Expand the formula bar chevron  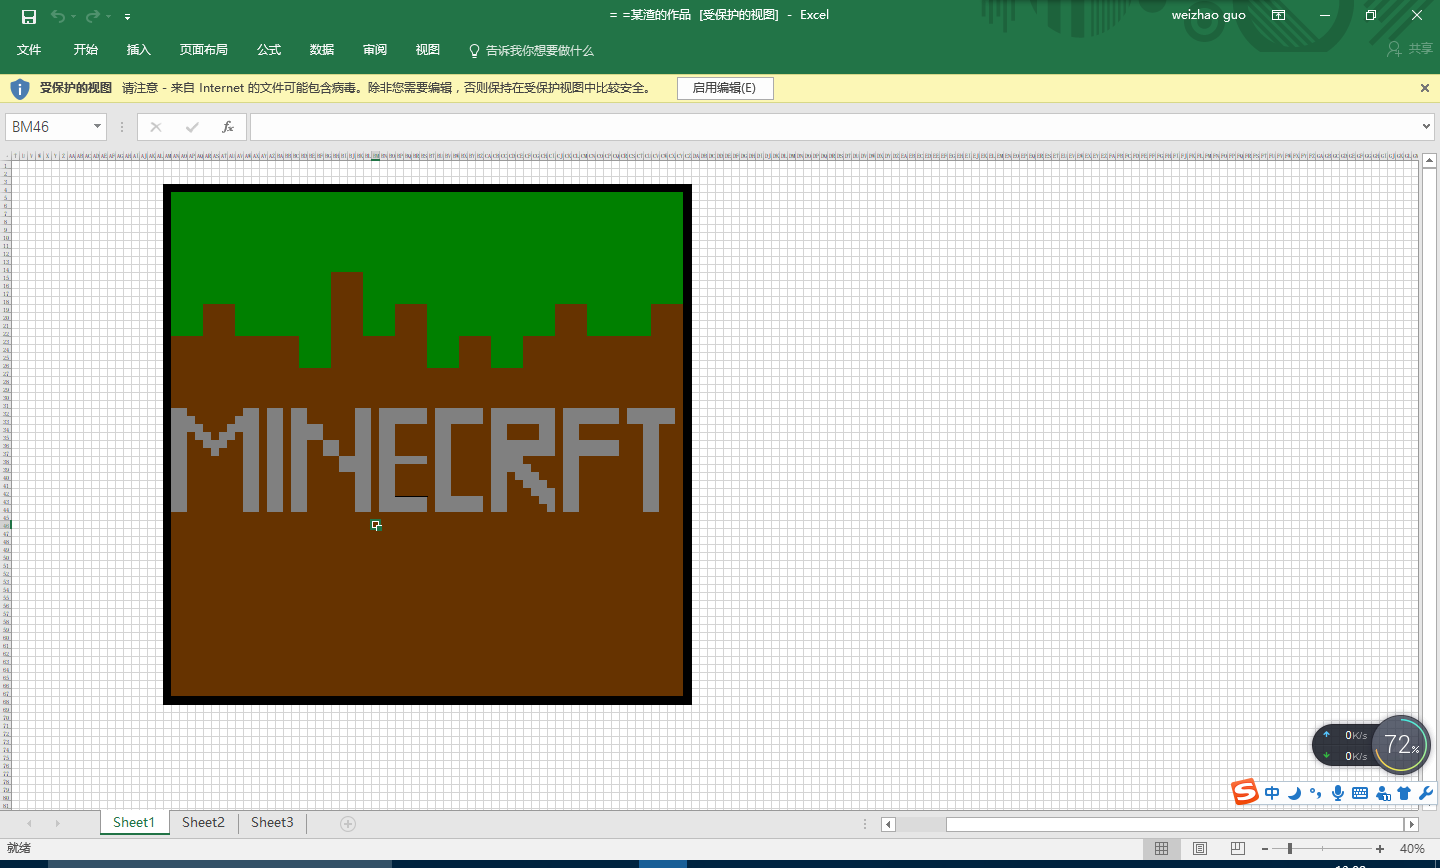tap(1427, 127)
